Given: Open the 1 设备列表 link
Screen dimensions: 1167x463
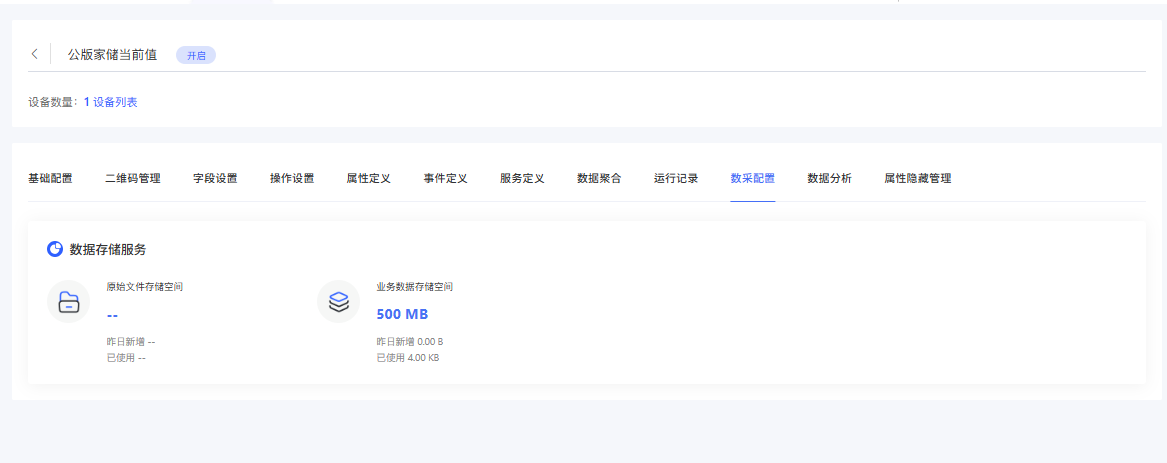Looking at the screenshot, I should click(110, 102).
